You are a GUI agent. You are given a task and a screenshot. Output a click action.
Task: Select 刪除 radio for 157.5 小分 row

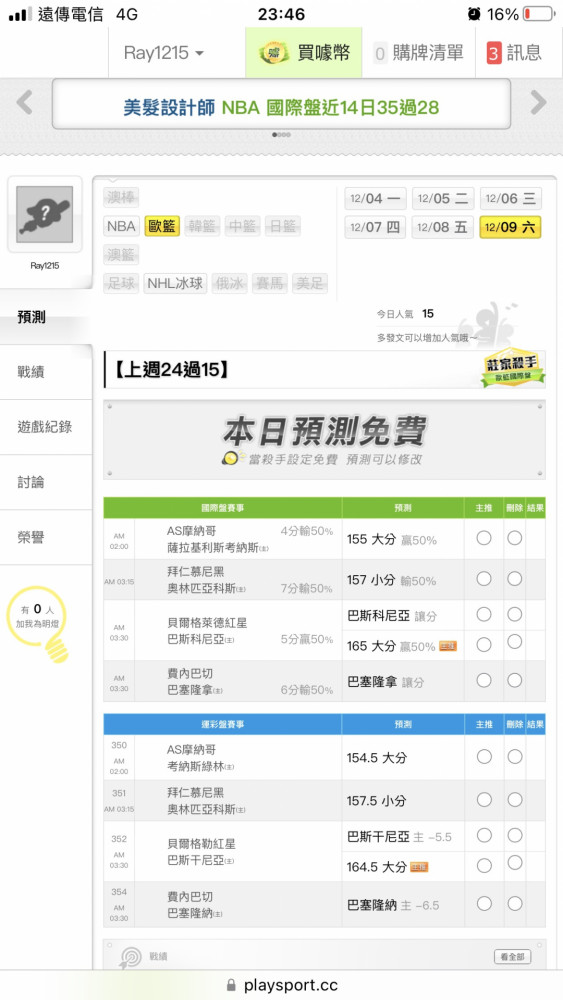pos(515,799)
